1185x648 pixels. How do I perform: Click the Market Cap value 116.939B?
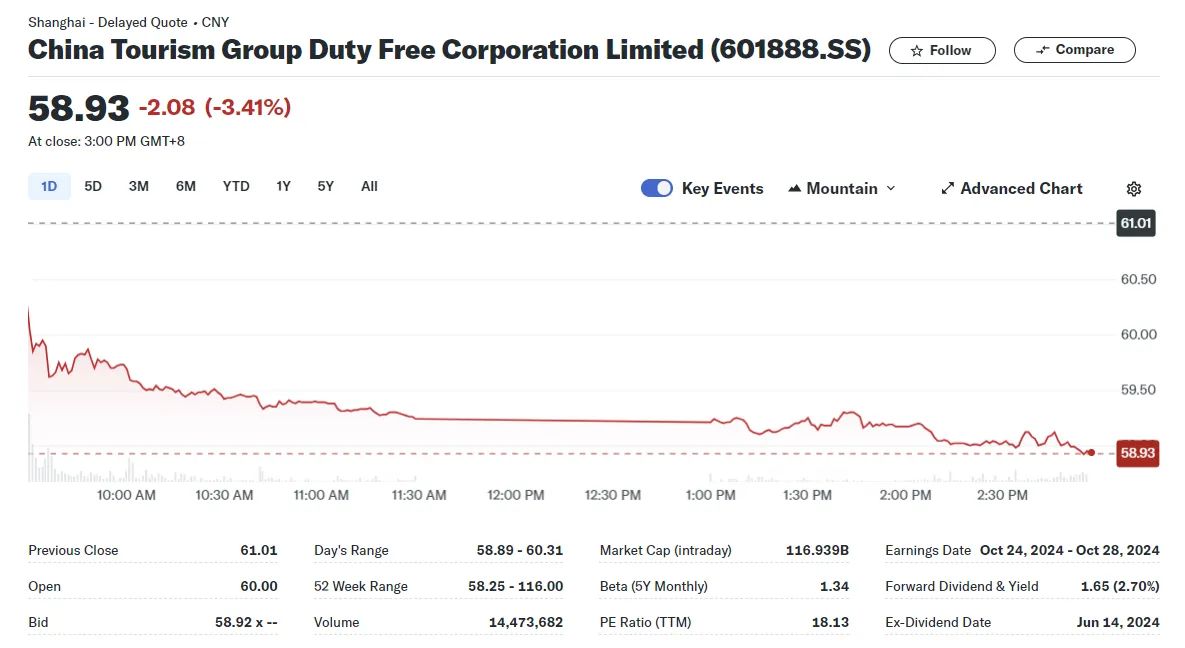coord(817,550)
